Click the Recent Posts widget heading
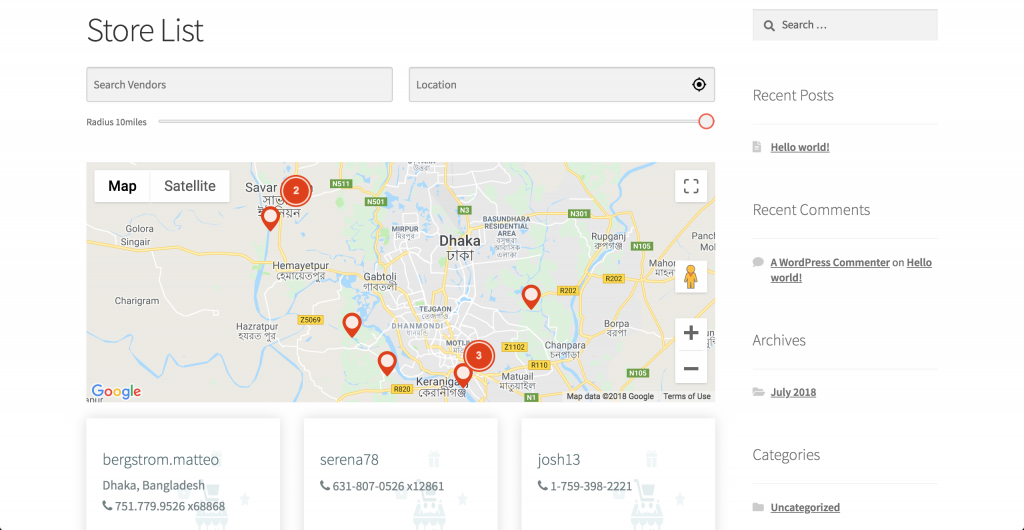 pyautogui.click(x=793, y=95)
